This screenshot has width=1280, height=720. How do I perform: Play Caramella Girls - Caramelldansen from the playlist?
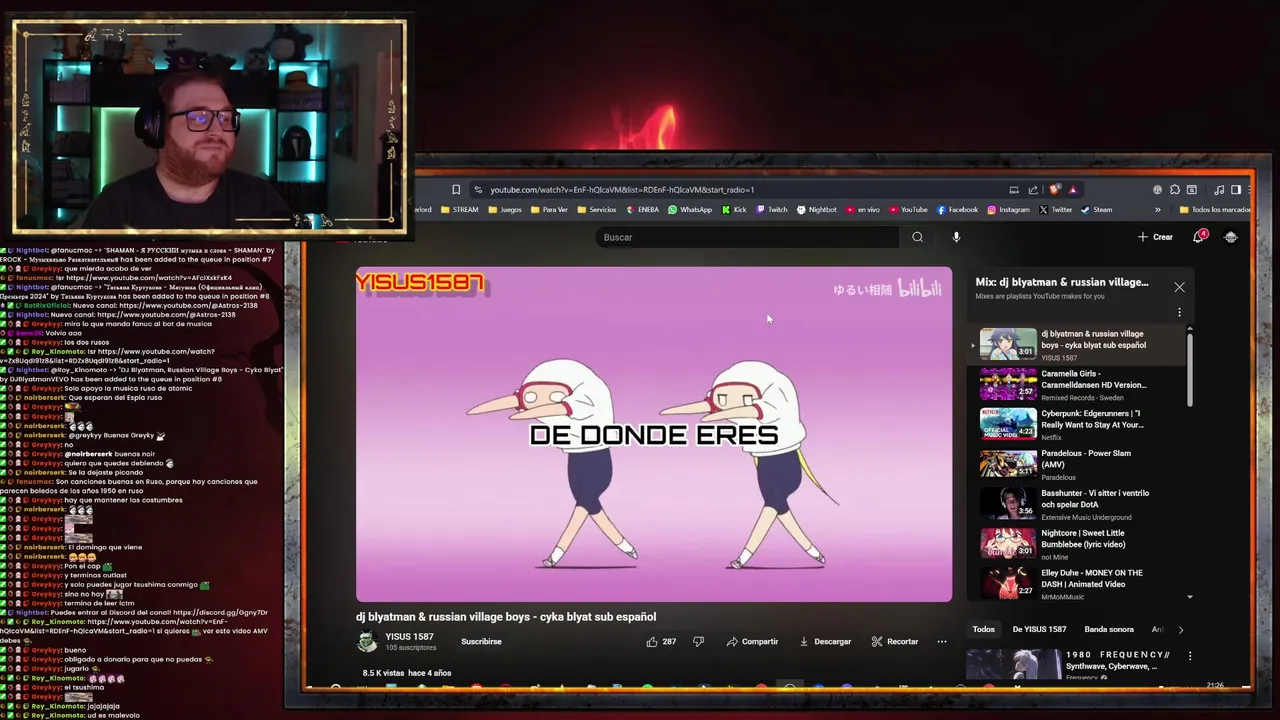point(1076,384)
